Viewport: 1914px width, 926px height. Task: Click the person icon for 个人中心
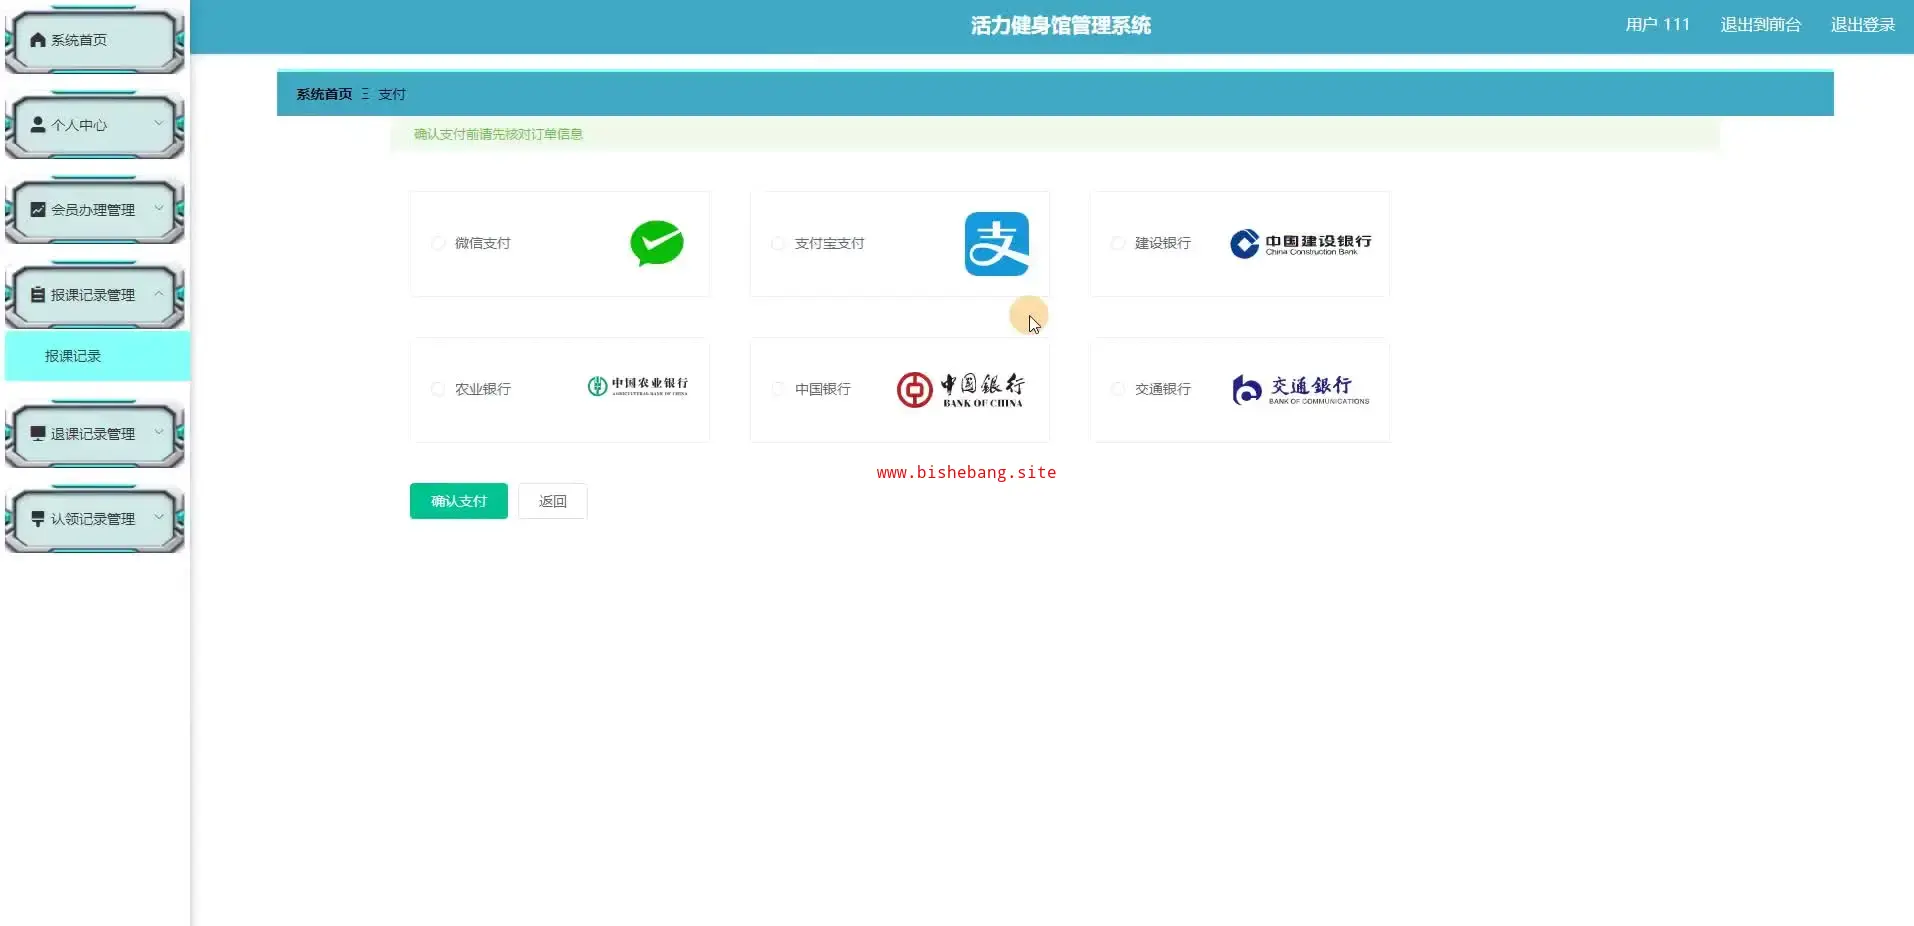(38, 125)
